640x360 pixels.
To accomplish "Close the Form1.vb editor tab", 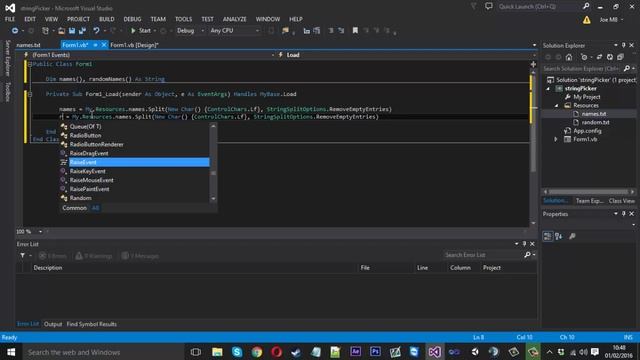I will pos(104,45).
